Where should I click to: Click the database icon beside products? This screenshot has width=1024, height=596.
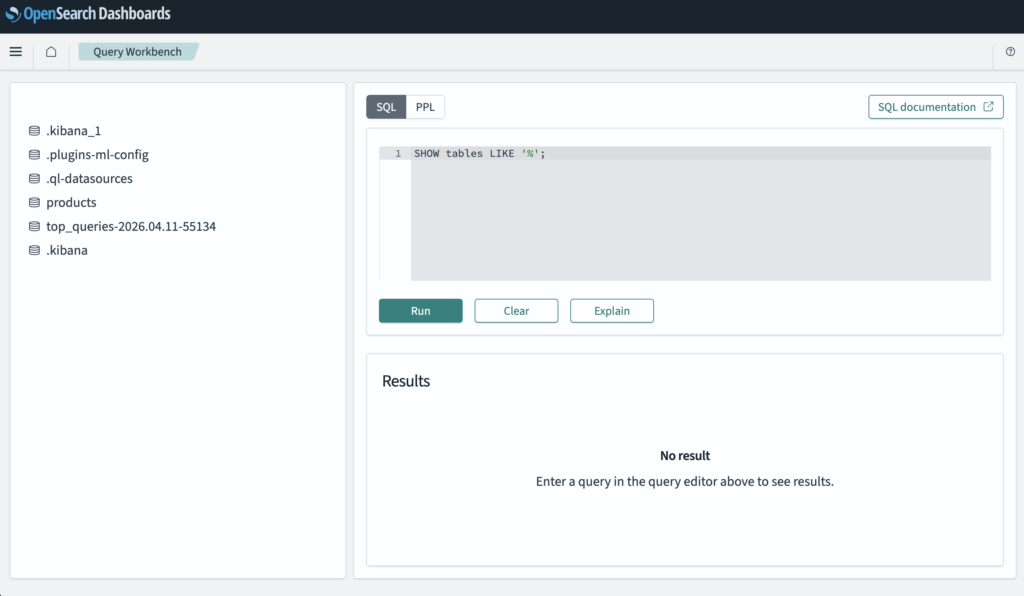click(35, 203)
